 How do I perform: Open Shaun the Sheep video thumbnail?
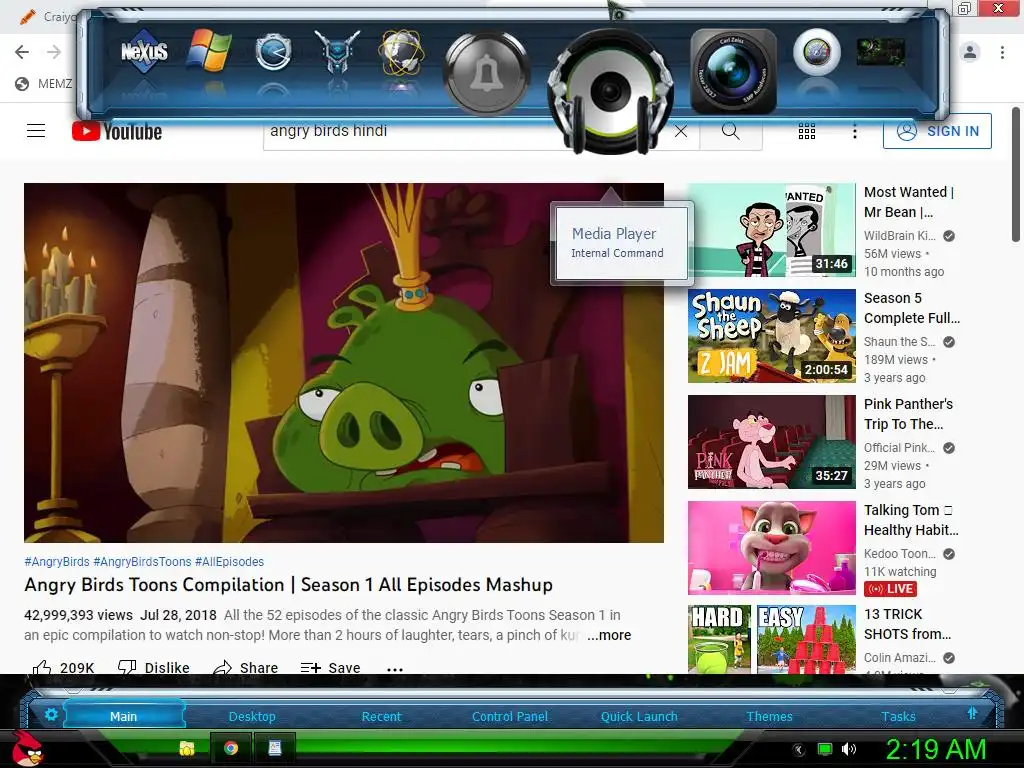(771, 336)
